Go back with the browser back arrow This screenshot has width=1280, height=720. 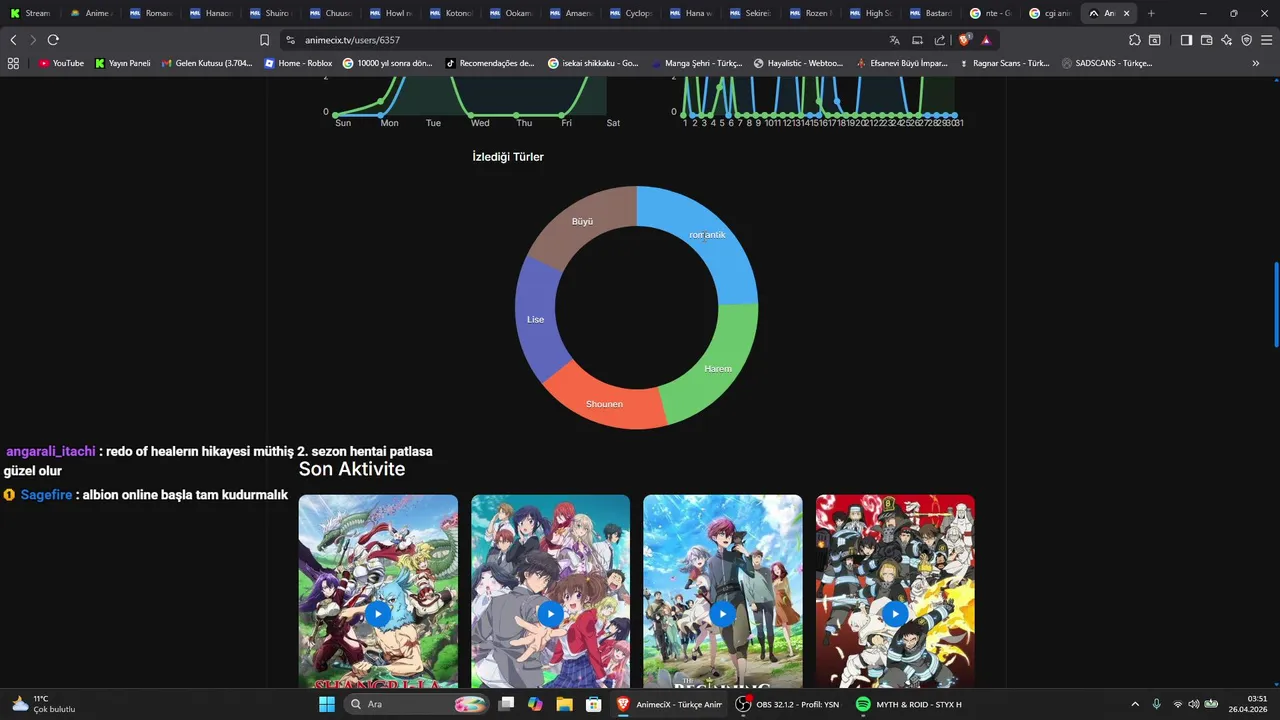point(13,40)
